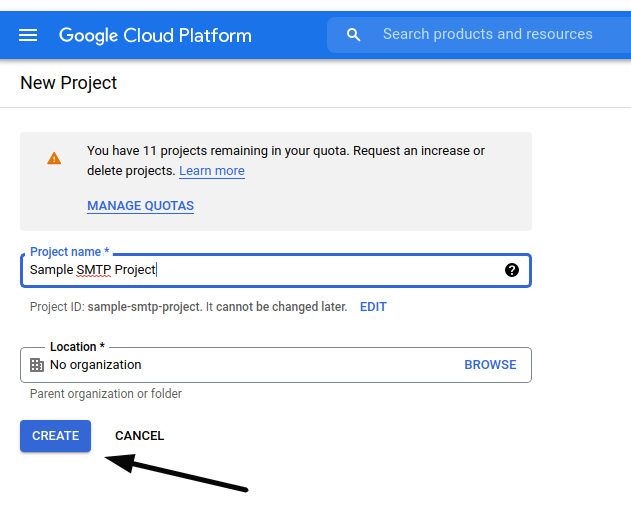This screenshot has width=631, height=510.
Task: Open the hamburger navigation menu
Action: [28, 35]
